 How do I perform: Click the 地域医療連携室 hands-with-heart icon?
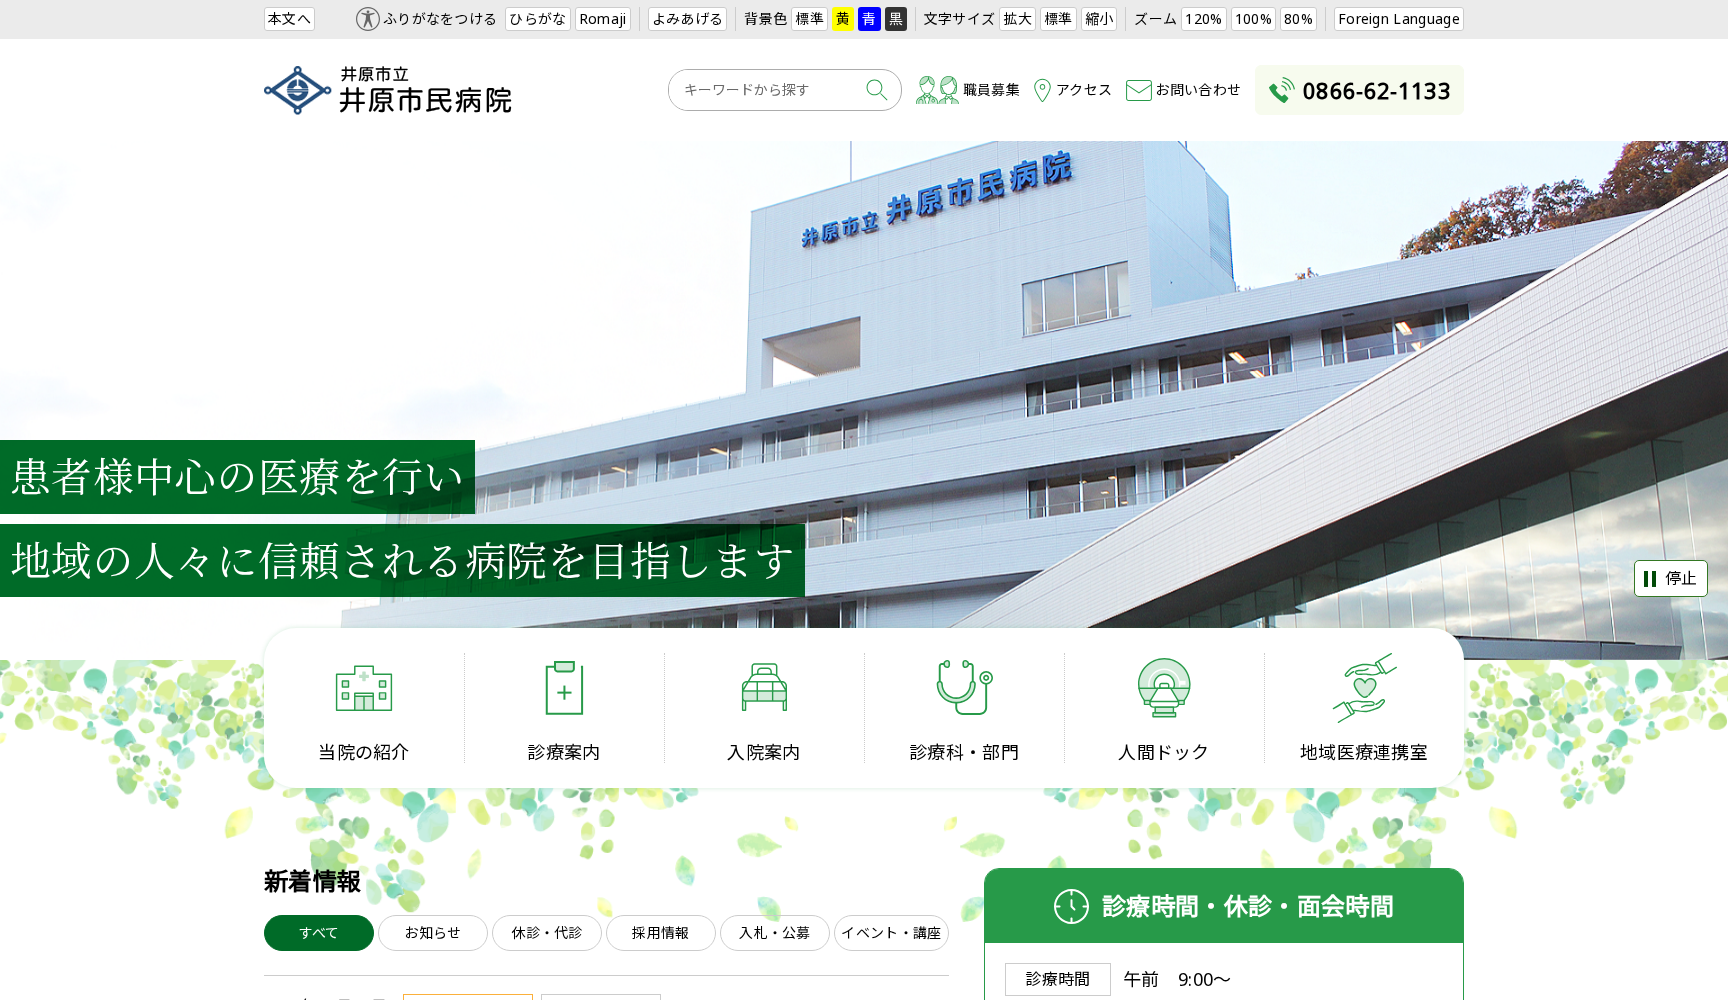pyautogui.click(x=1364, y=688)
